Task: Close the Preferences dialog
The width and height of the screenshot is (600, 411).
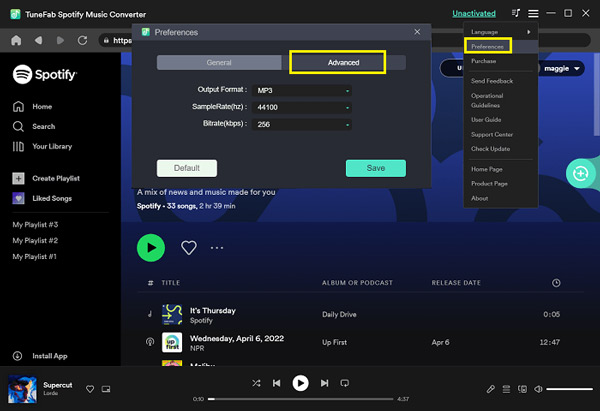Action: click(417, 32)
